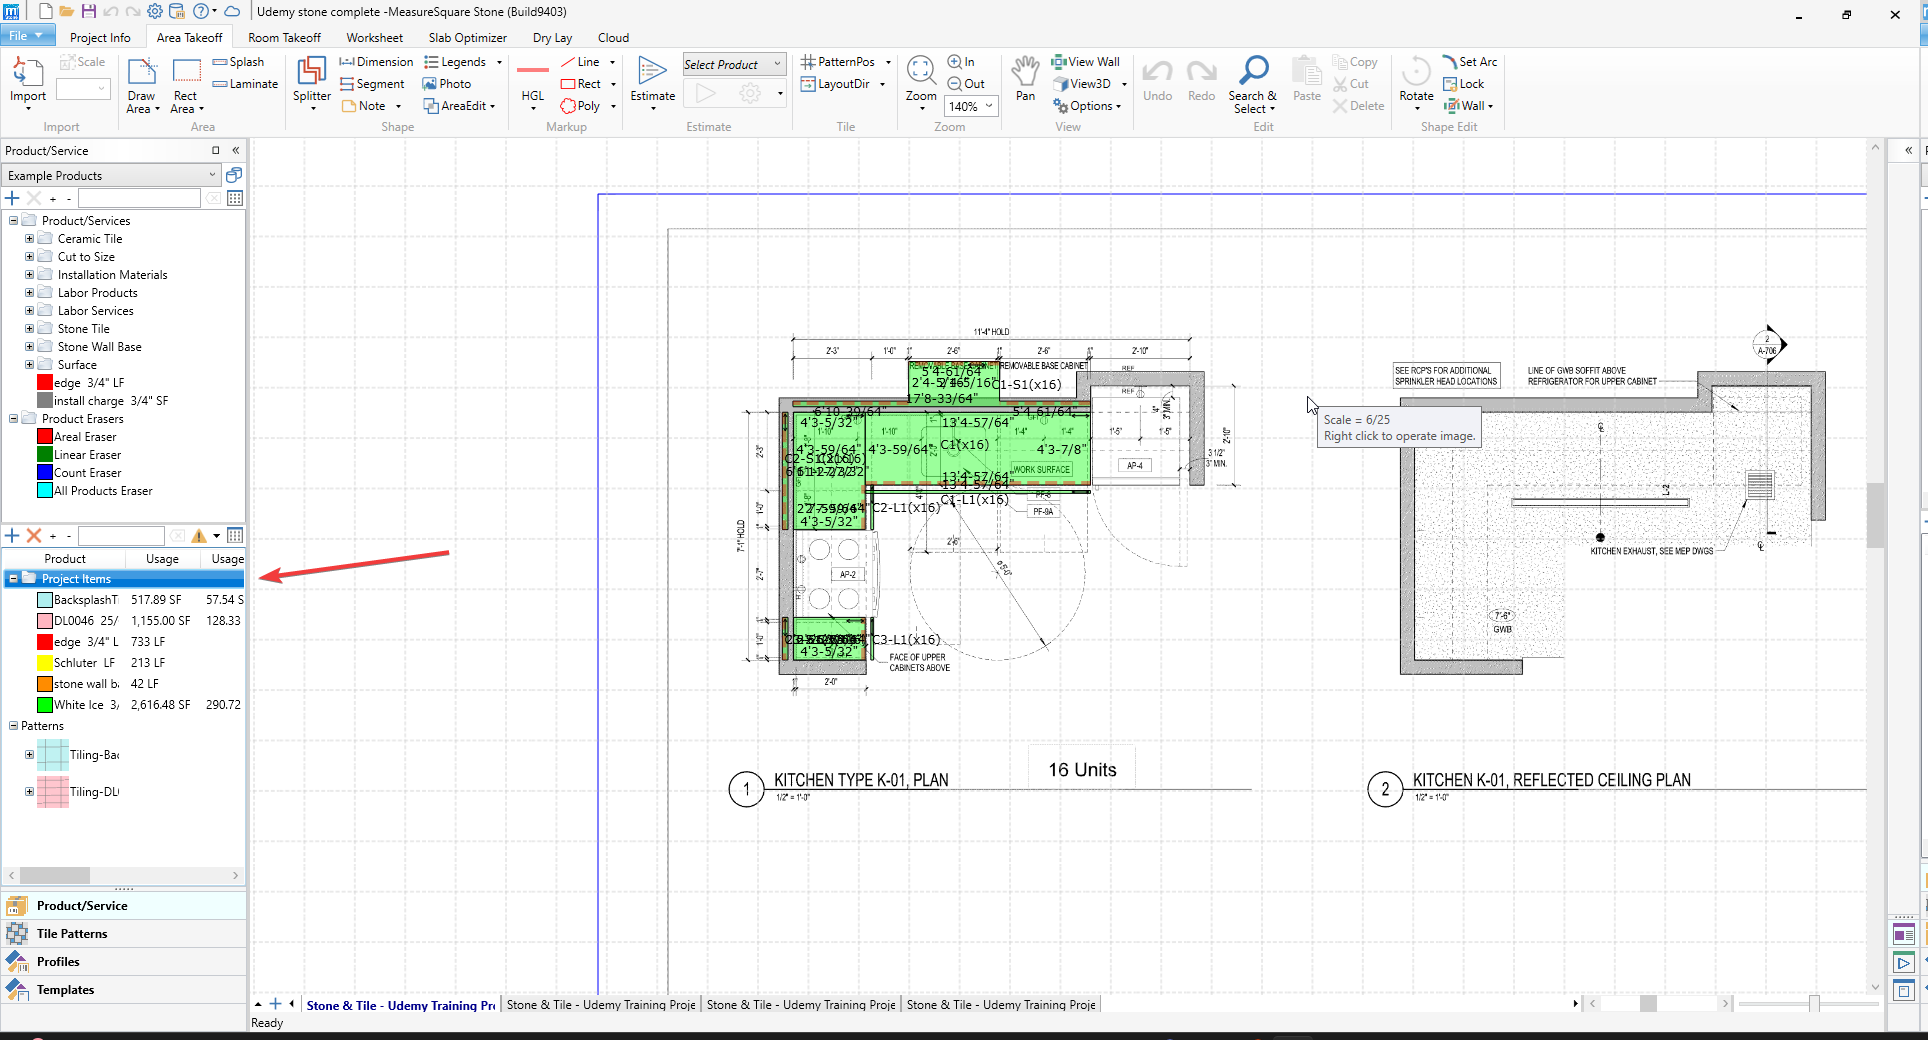1928x1040 pixels.
Task: Collapse the Product Erasers group
Action: point(13,419)
